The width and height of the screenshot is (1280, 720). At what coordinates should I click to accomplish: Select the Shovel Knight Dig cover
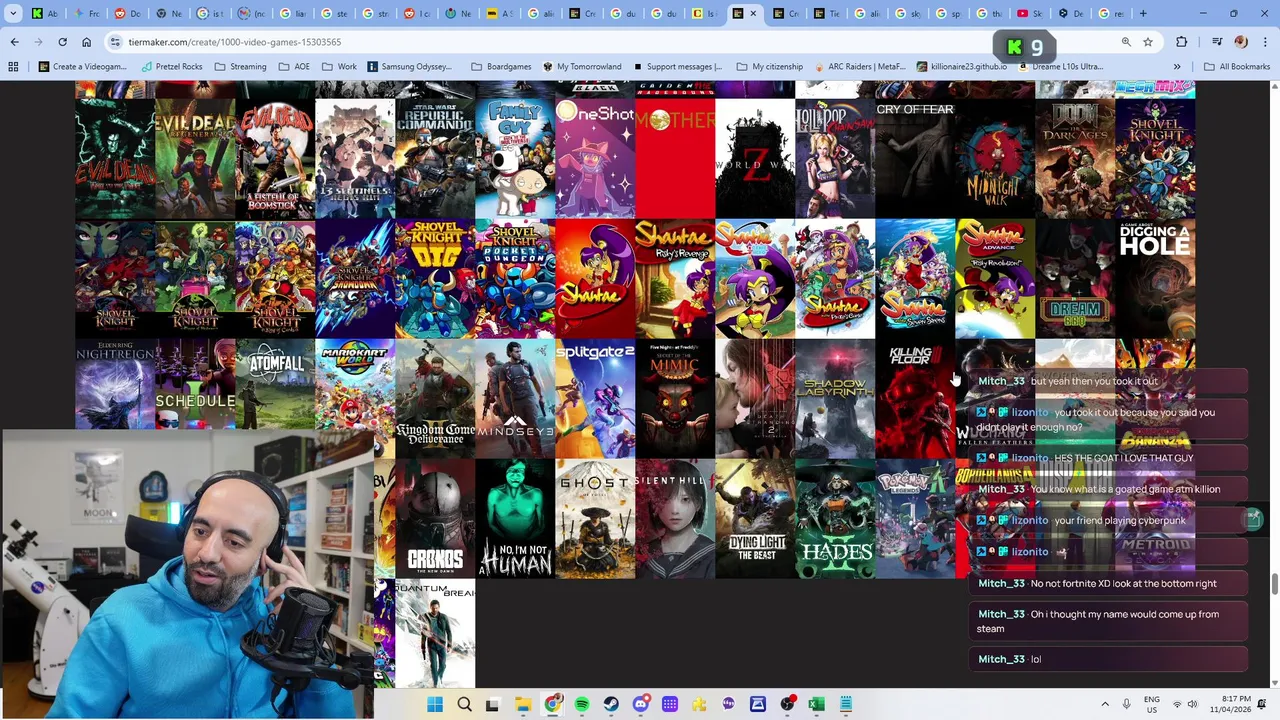click(x=435, y=278)
